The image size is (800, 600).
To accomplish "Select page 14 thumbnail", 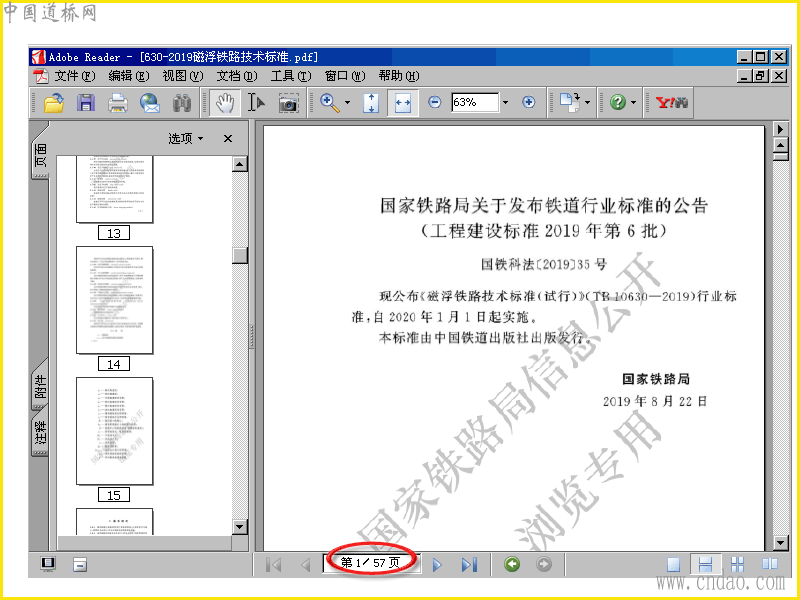I will tap(114, 300).
